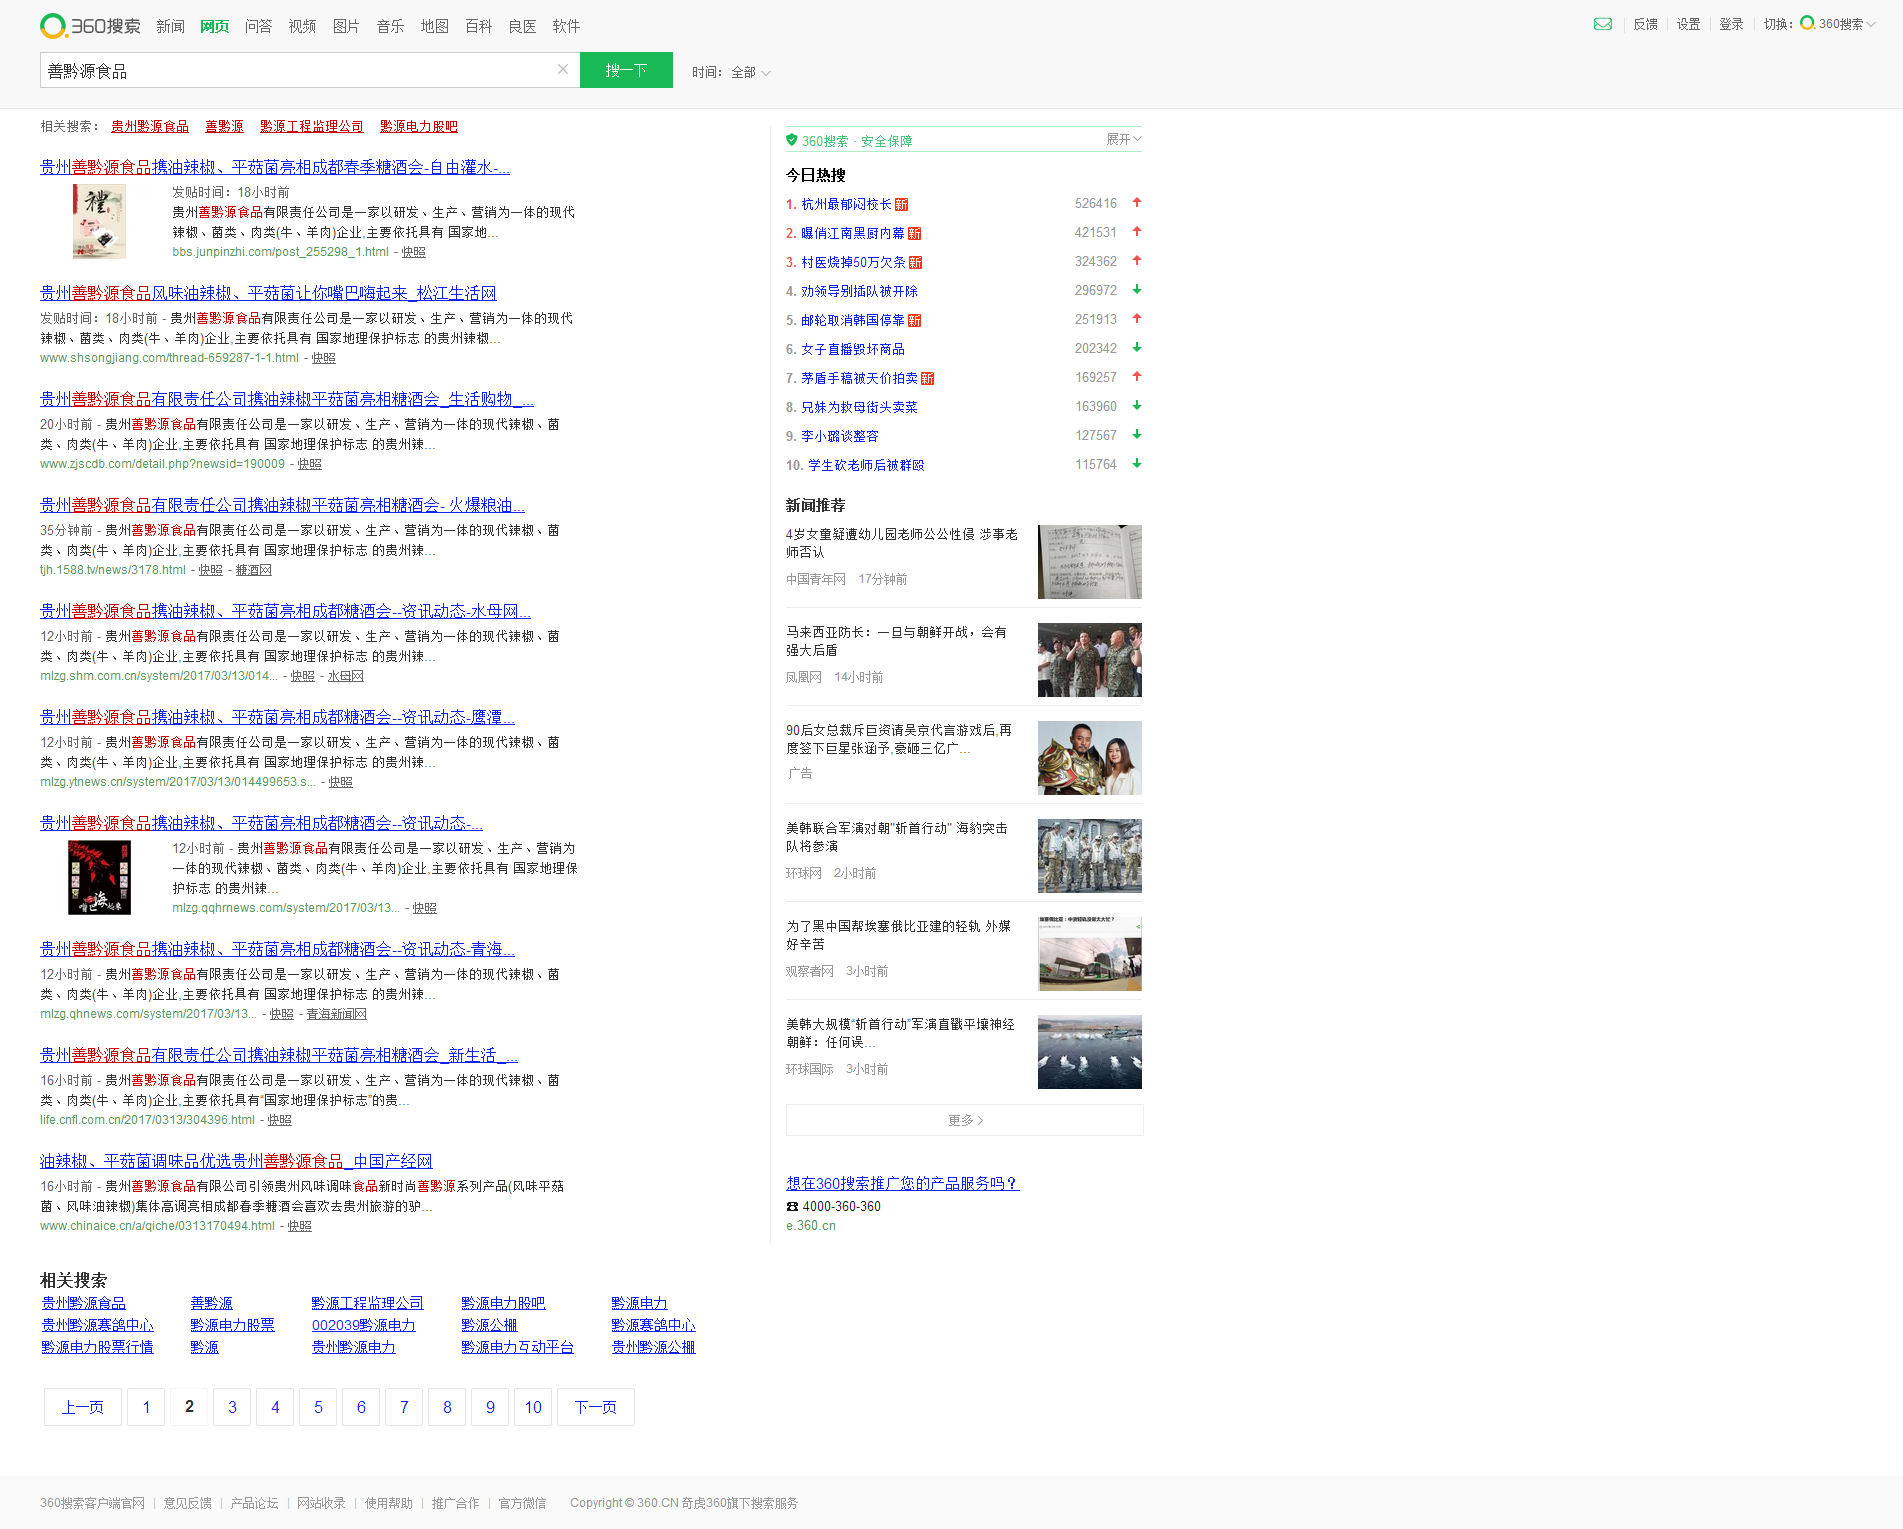This screenshot has height=1529, width=1903.
Task: Open 快照 for the shsongjiang.com result
Action: coord(323,358)
